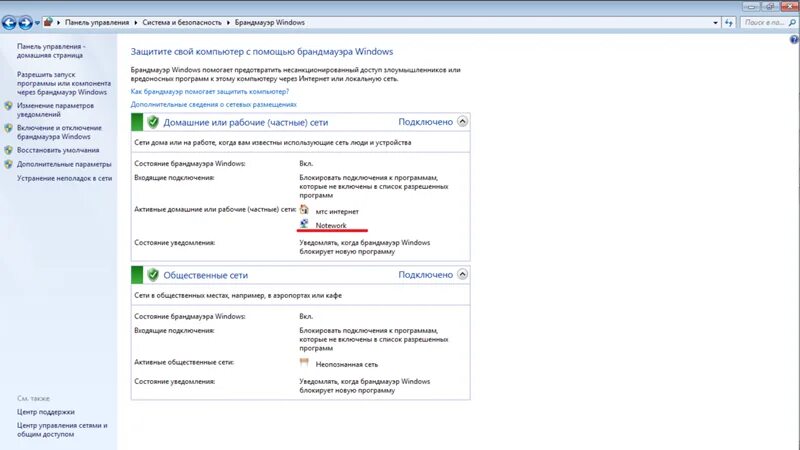Viewport: 800px width, 450px height.
Task: Open 'Устранение неполадок в сети' link
Action: 64,178
